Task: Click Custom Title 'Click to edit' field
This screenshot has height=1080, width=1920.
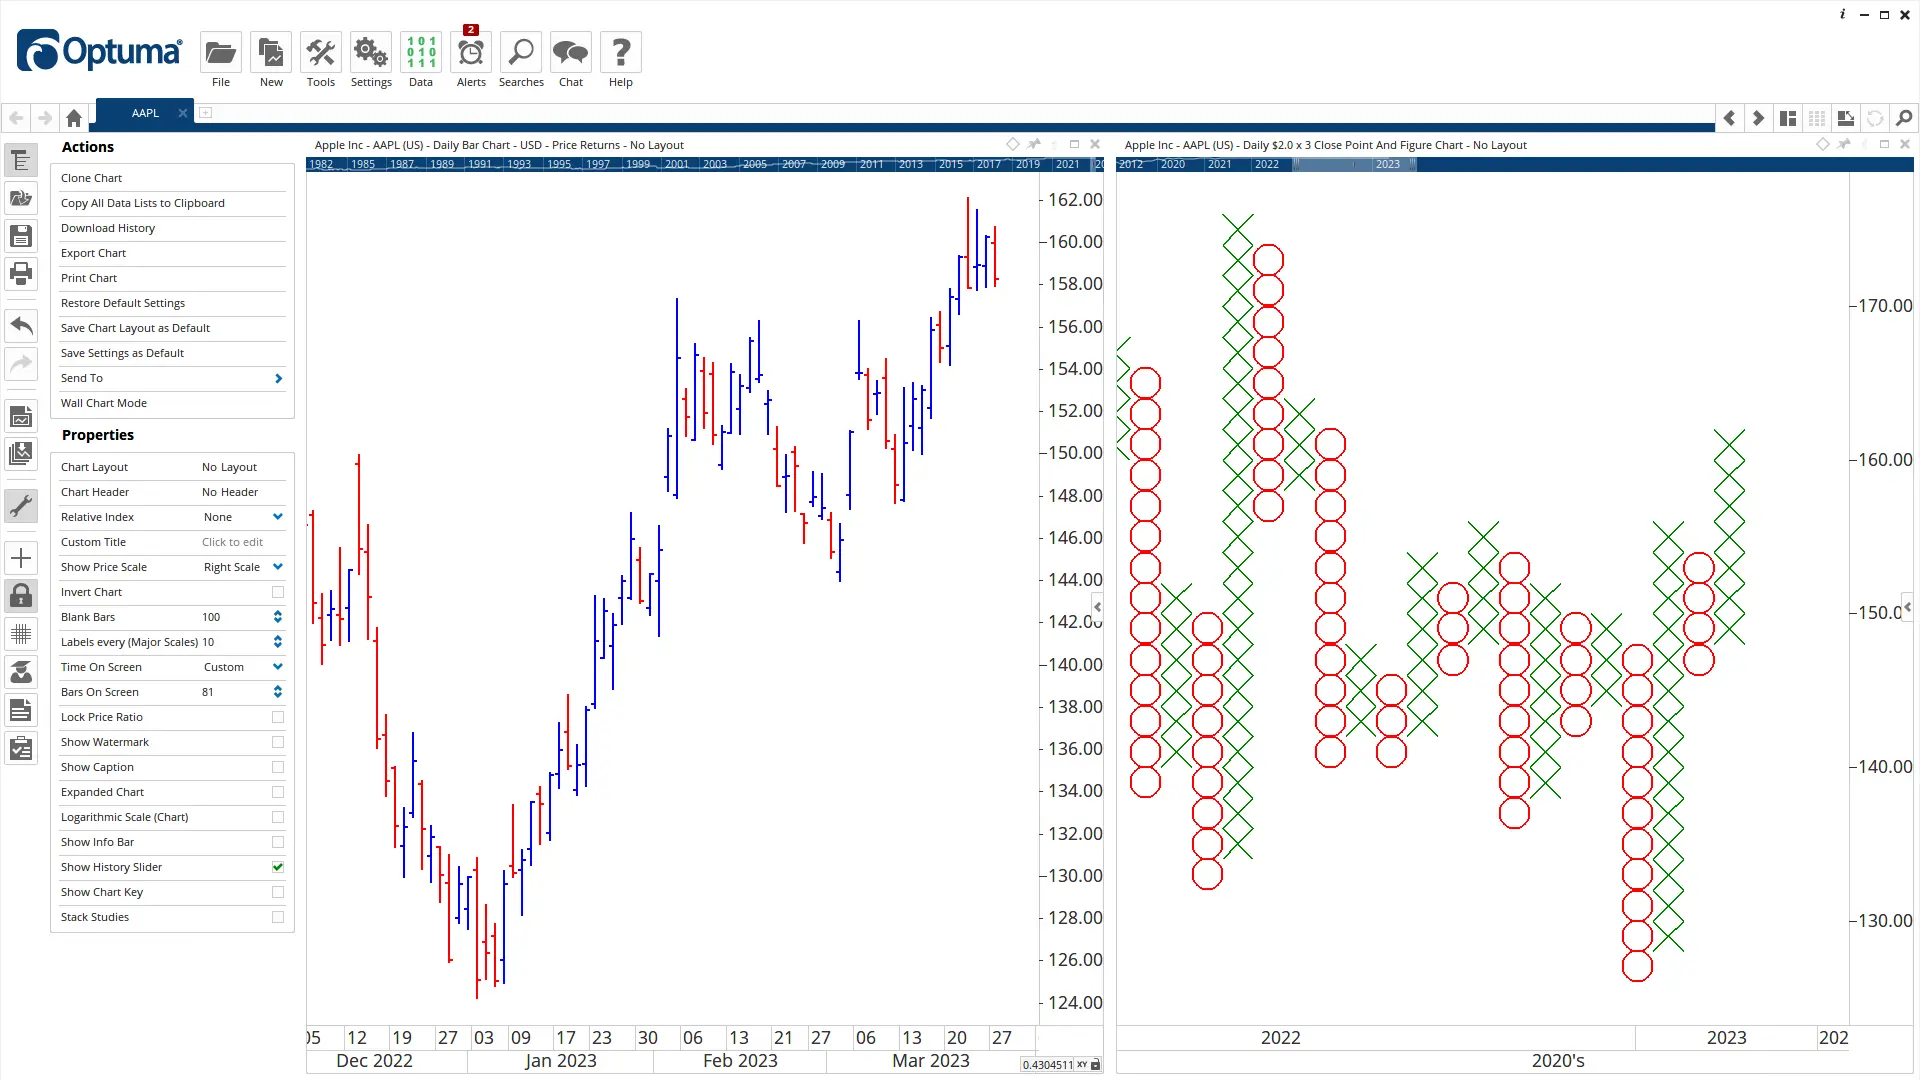Action: 232,542
